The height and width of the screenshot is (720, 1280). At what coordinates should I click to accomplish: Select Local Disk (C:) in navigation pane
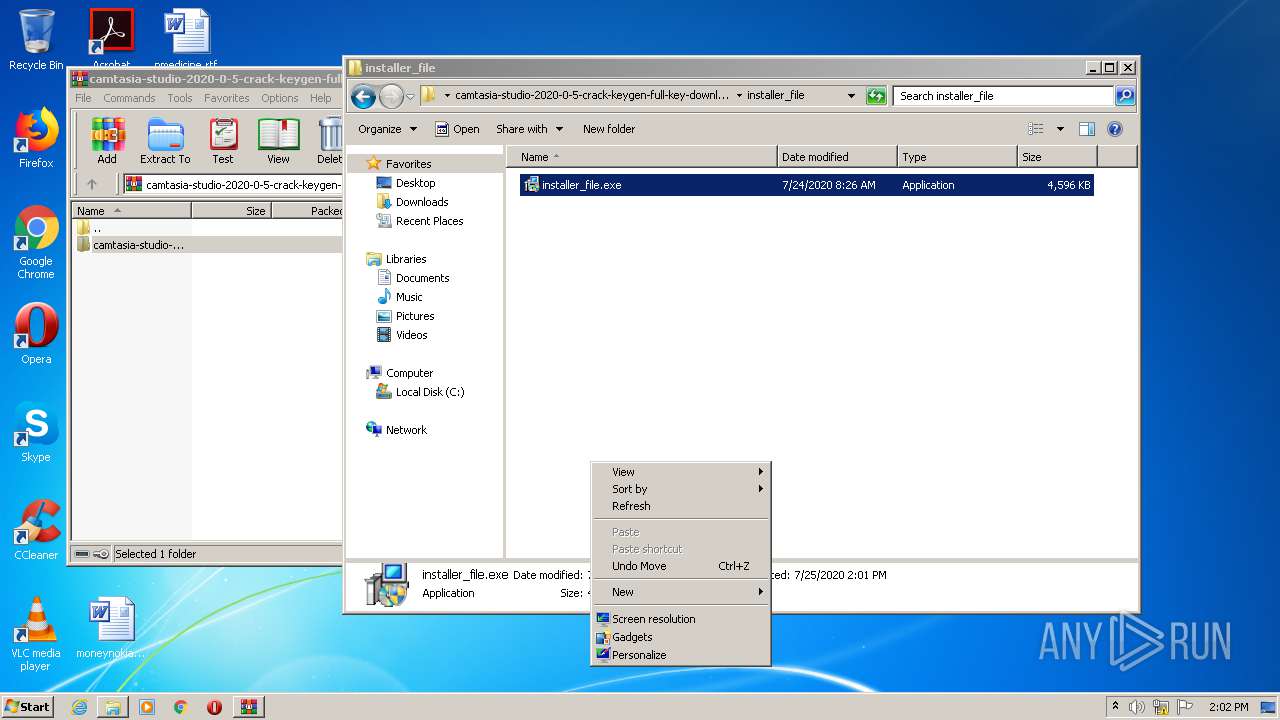point(429,392)
